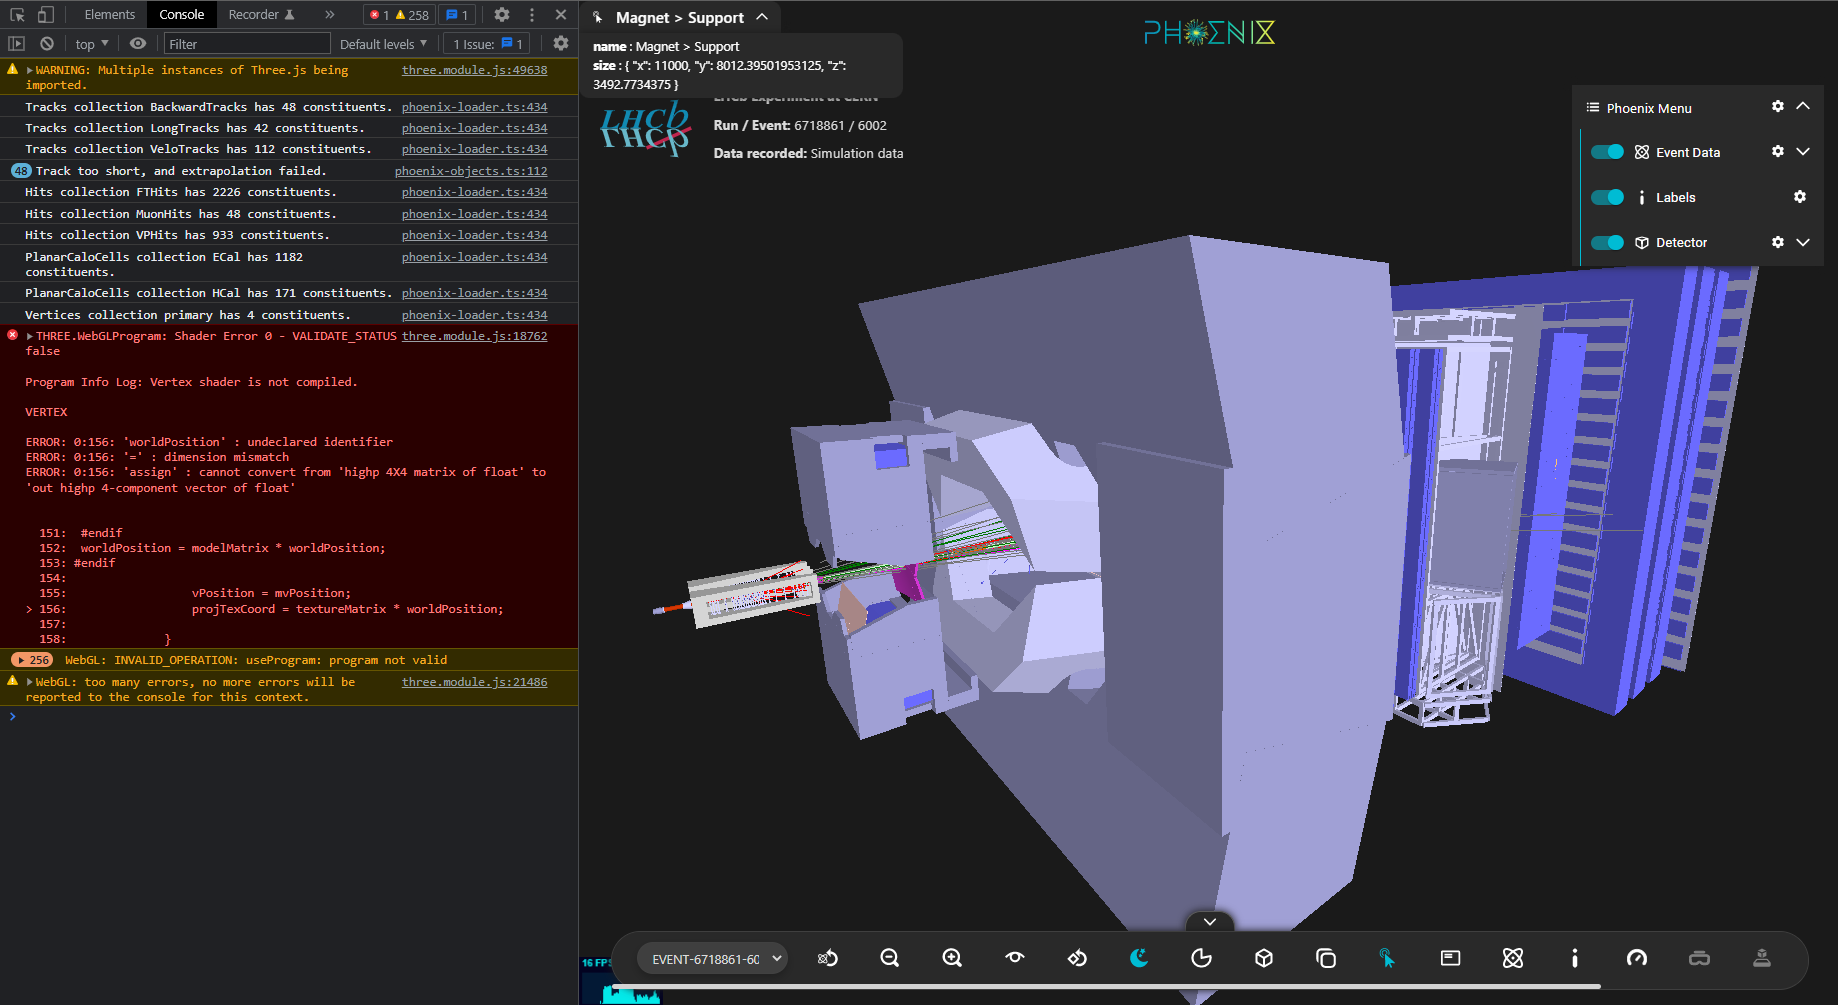The width and height of the screenshot is (1838, 1005).
Task: Turn off the Detector toggle
Action: coord(1606,242)
